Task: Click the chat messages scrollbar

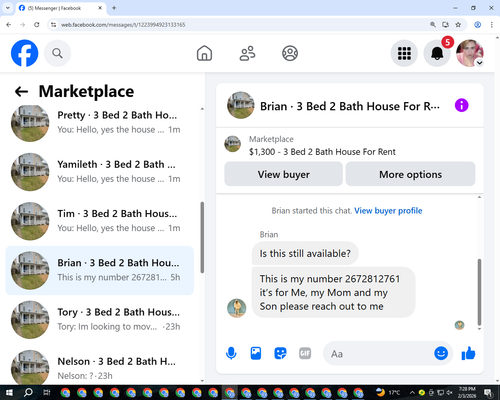Action: coord(479,292)
